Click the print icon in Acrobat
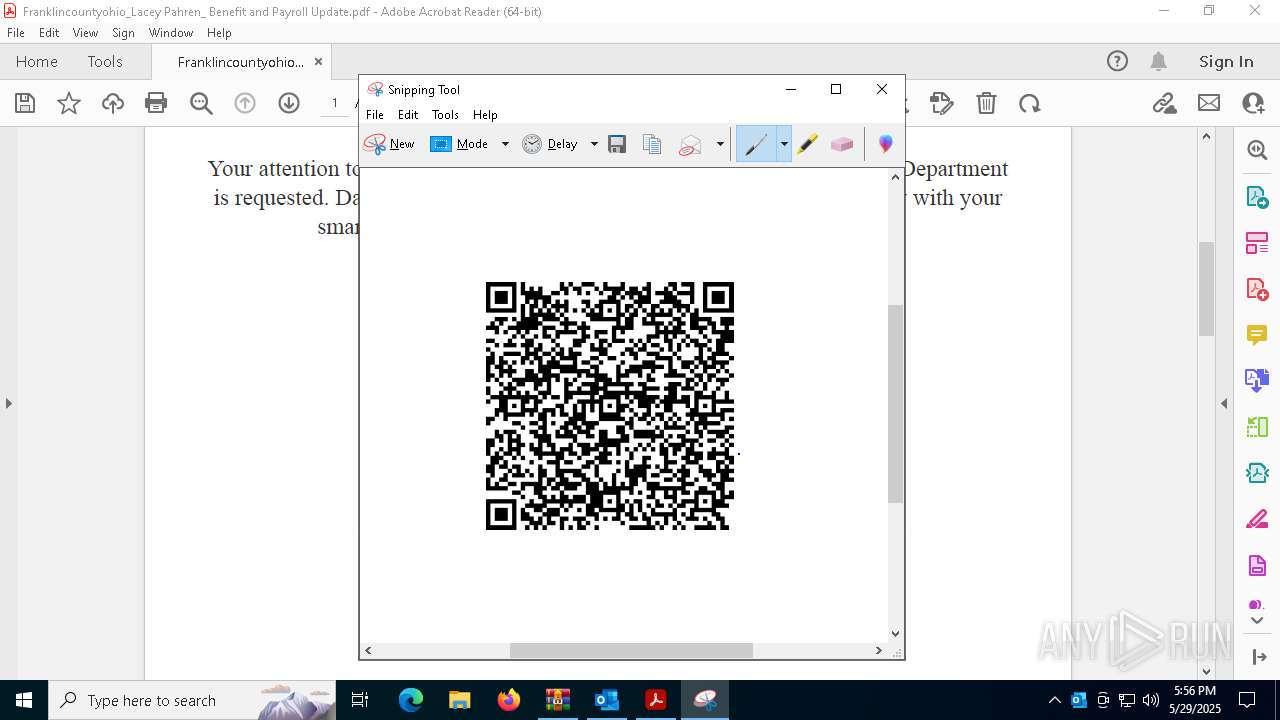 tap(156, 103)
